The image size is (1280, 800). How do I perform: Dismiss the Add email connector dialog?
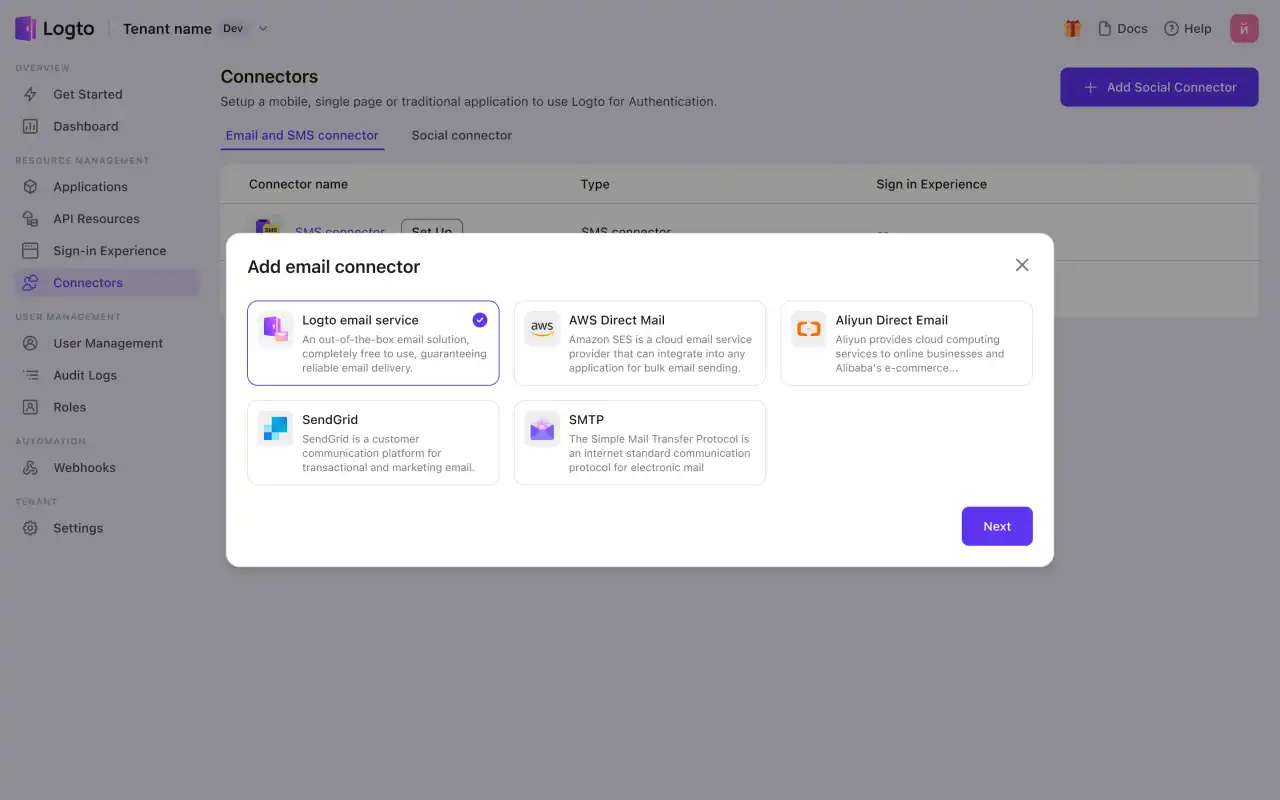(x=1022, y=265)
